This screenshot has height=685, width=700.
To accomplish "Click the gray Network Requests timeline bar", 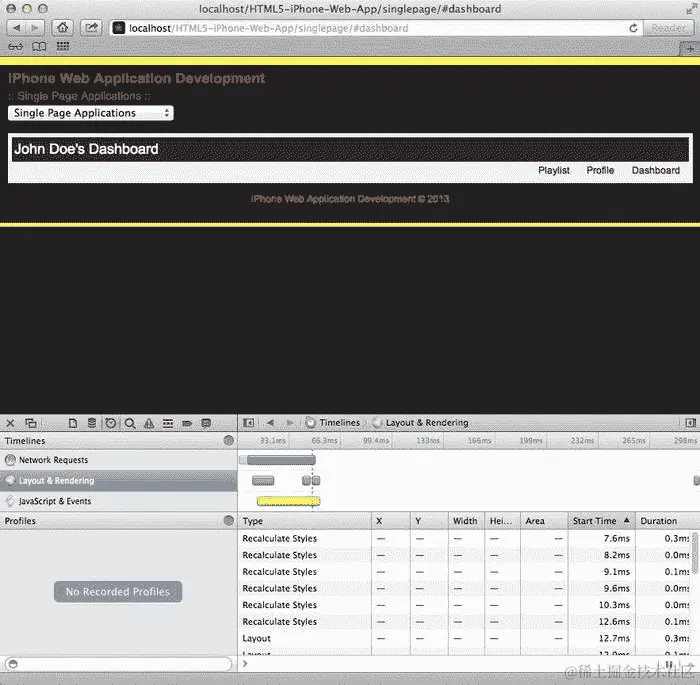I will [x=281, y=460].
